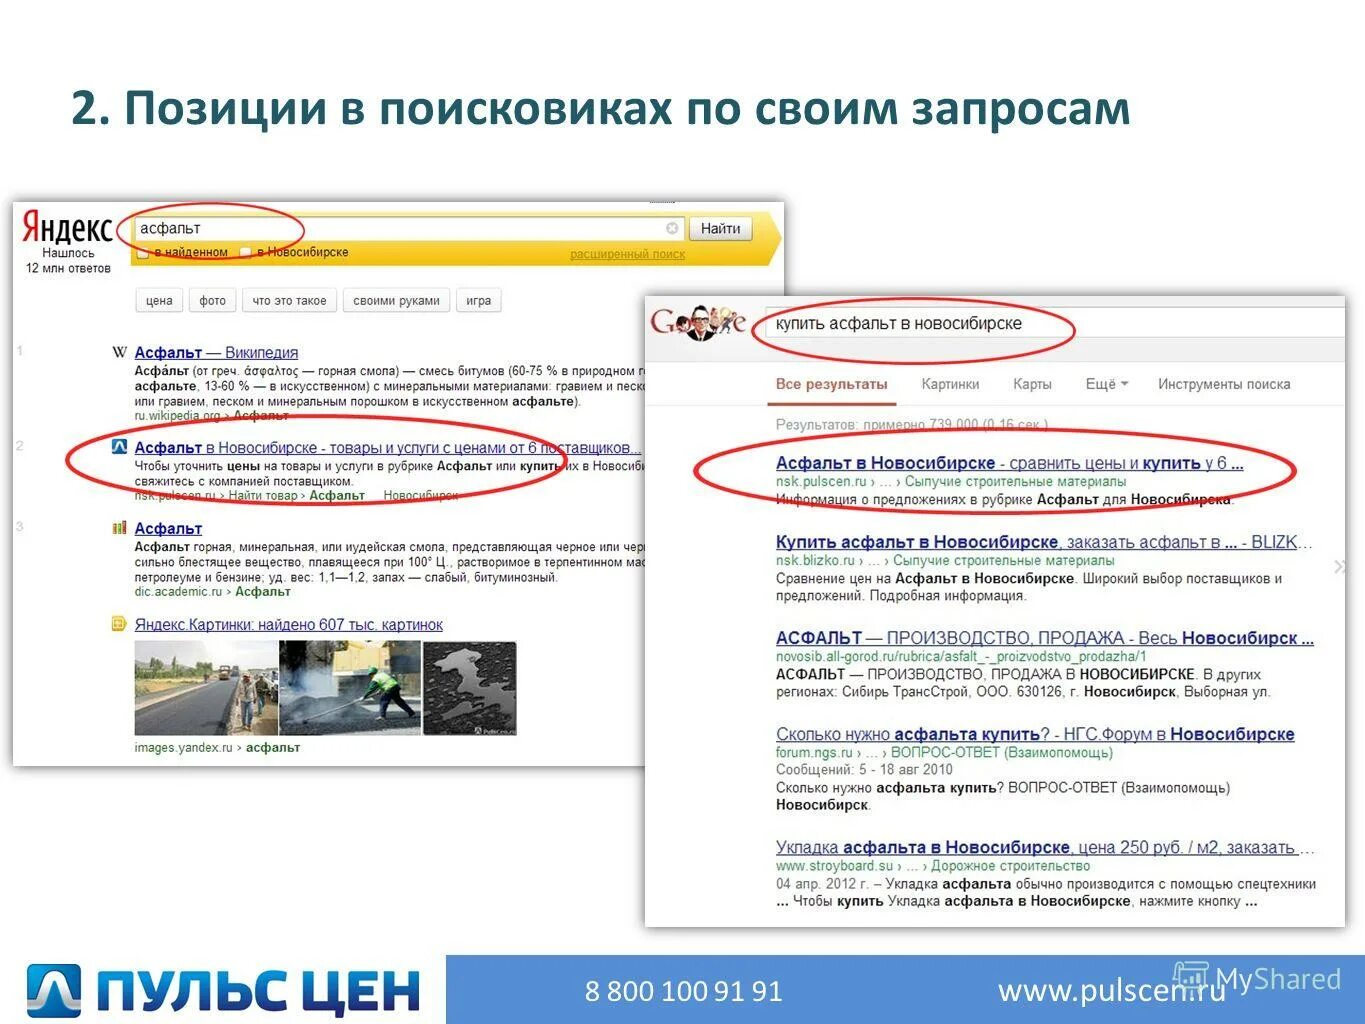The height and width of the screenshot is (1024, 1365).
Task: Click the Пульс Цен logo
Action: [222, 991]
